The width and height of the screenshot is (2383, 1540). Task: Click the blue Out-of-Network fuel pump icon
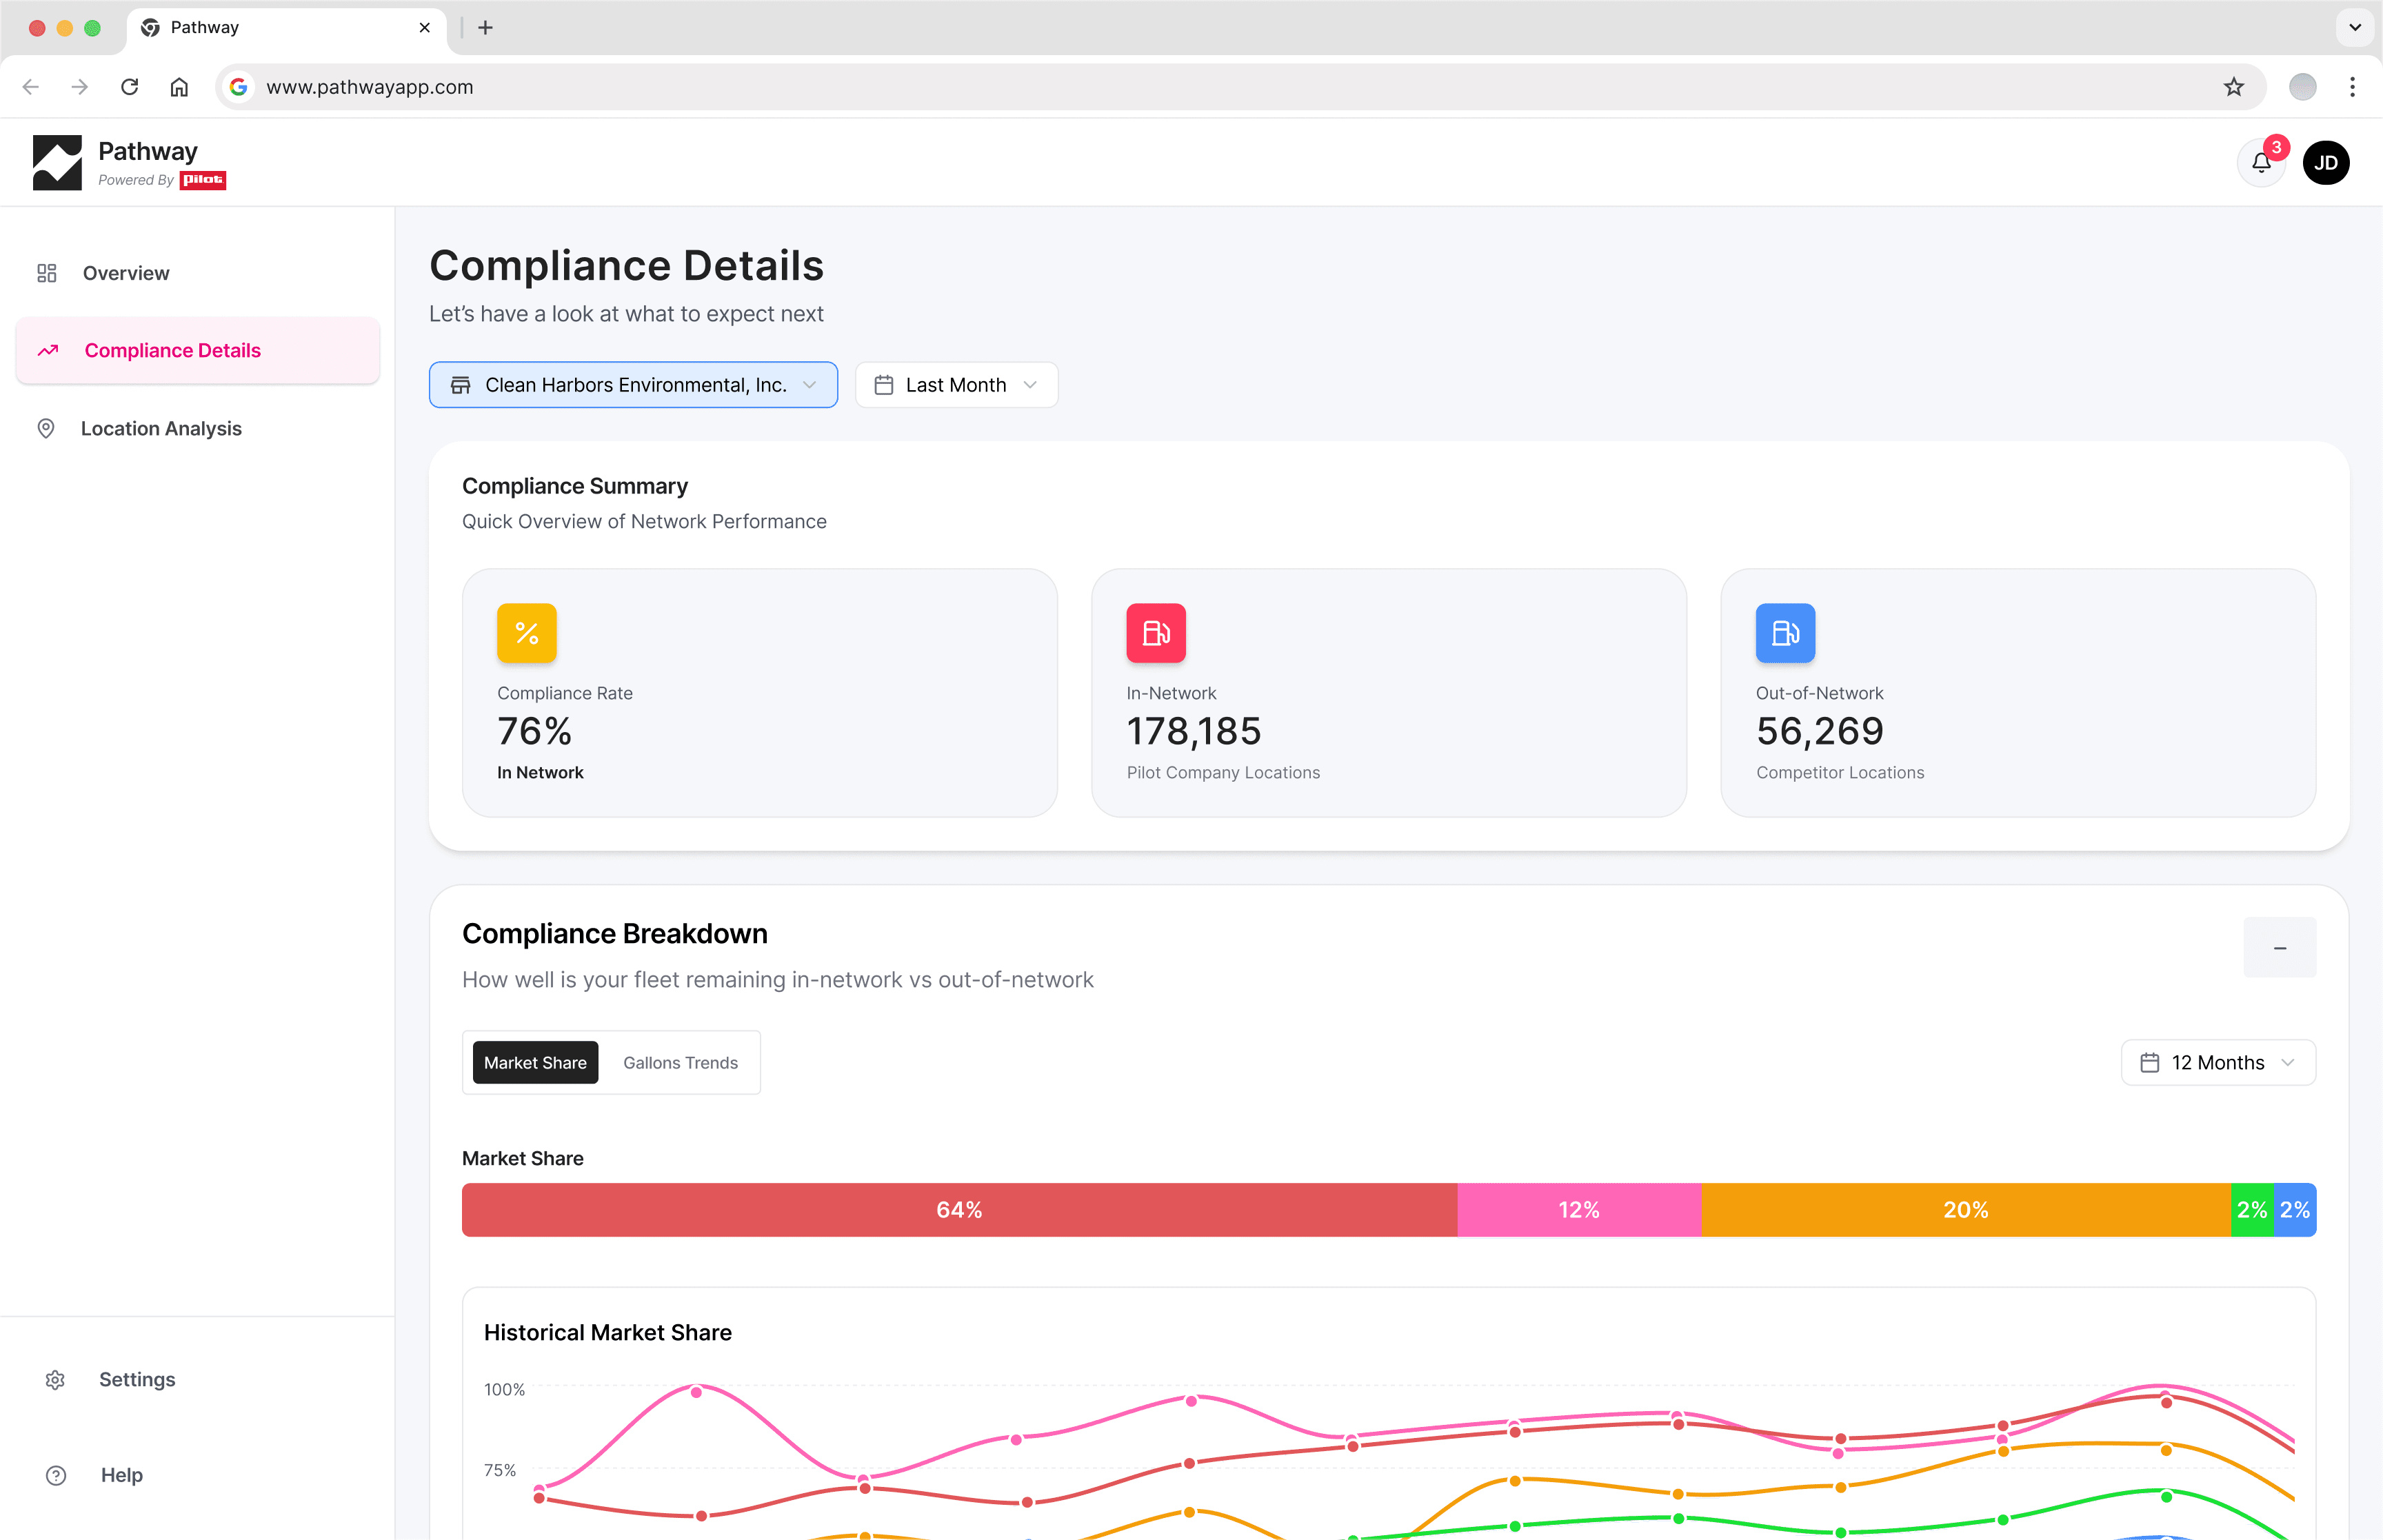coord(1784,633)
